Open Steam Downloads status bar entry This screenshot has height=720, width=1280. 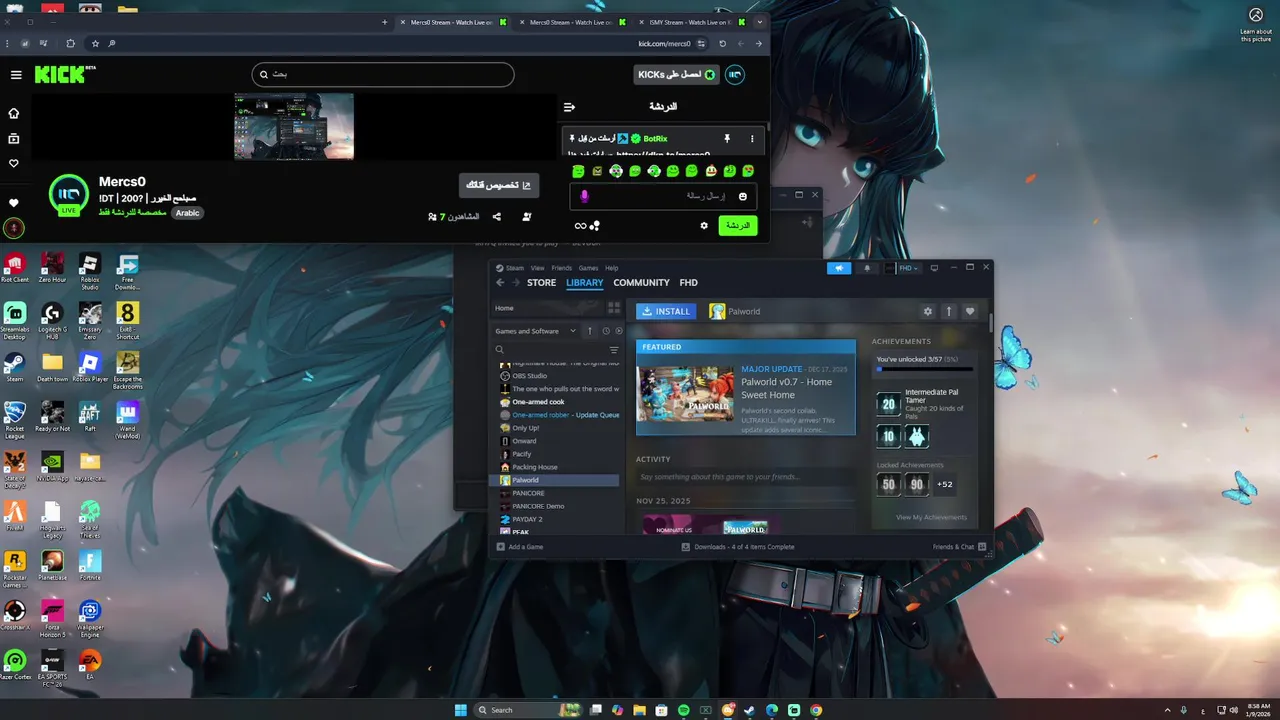tap(738, 547)
